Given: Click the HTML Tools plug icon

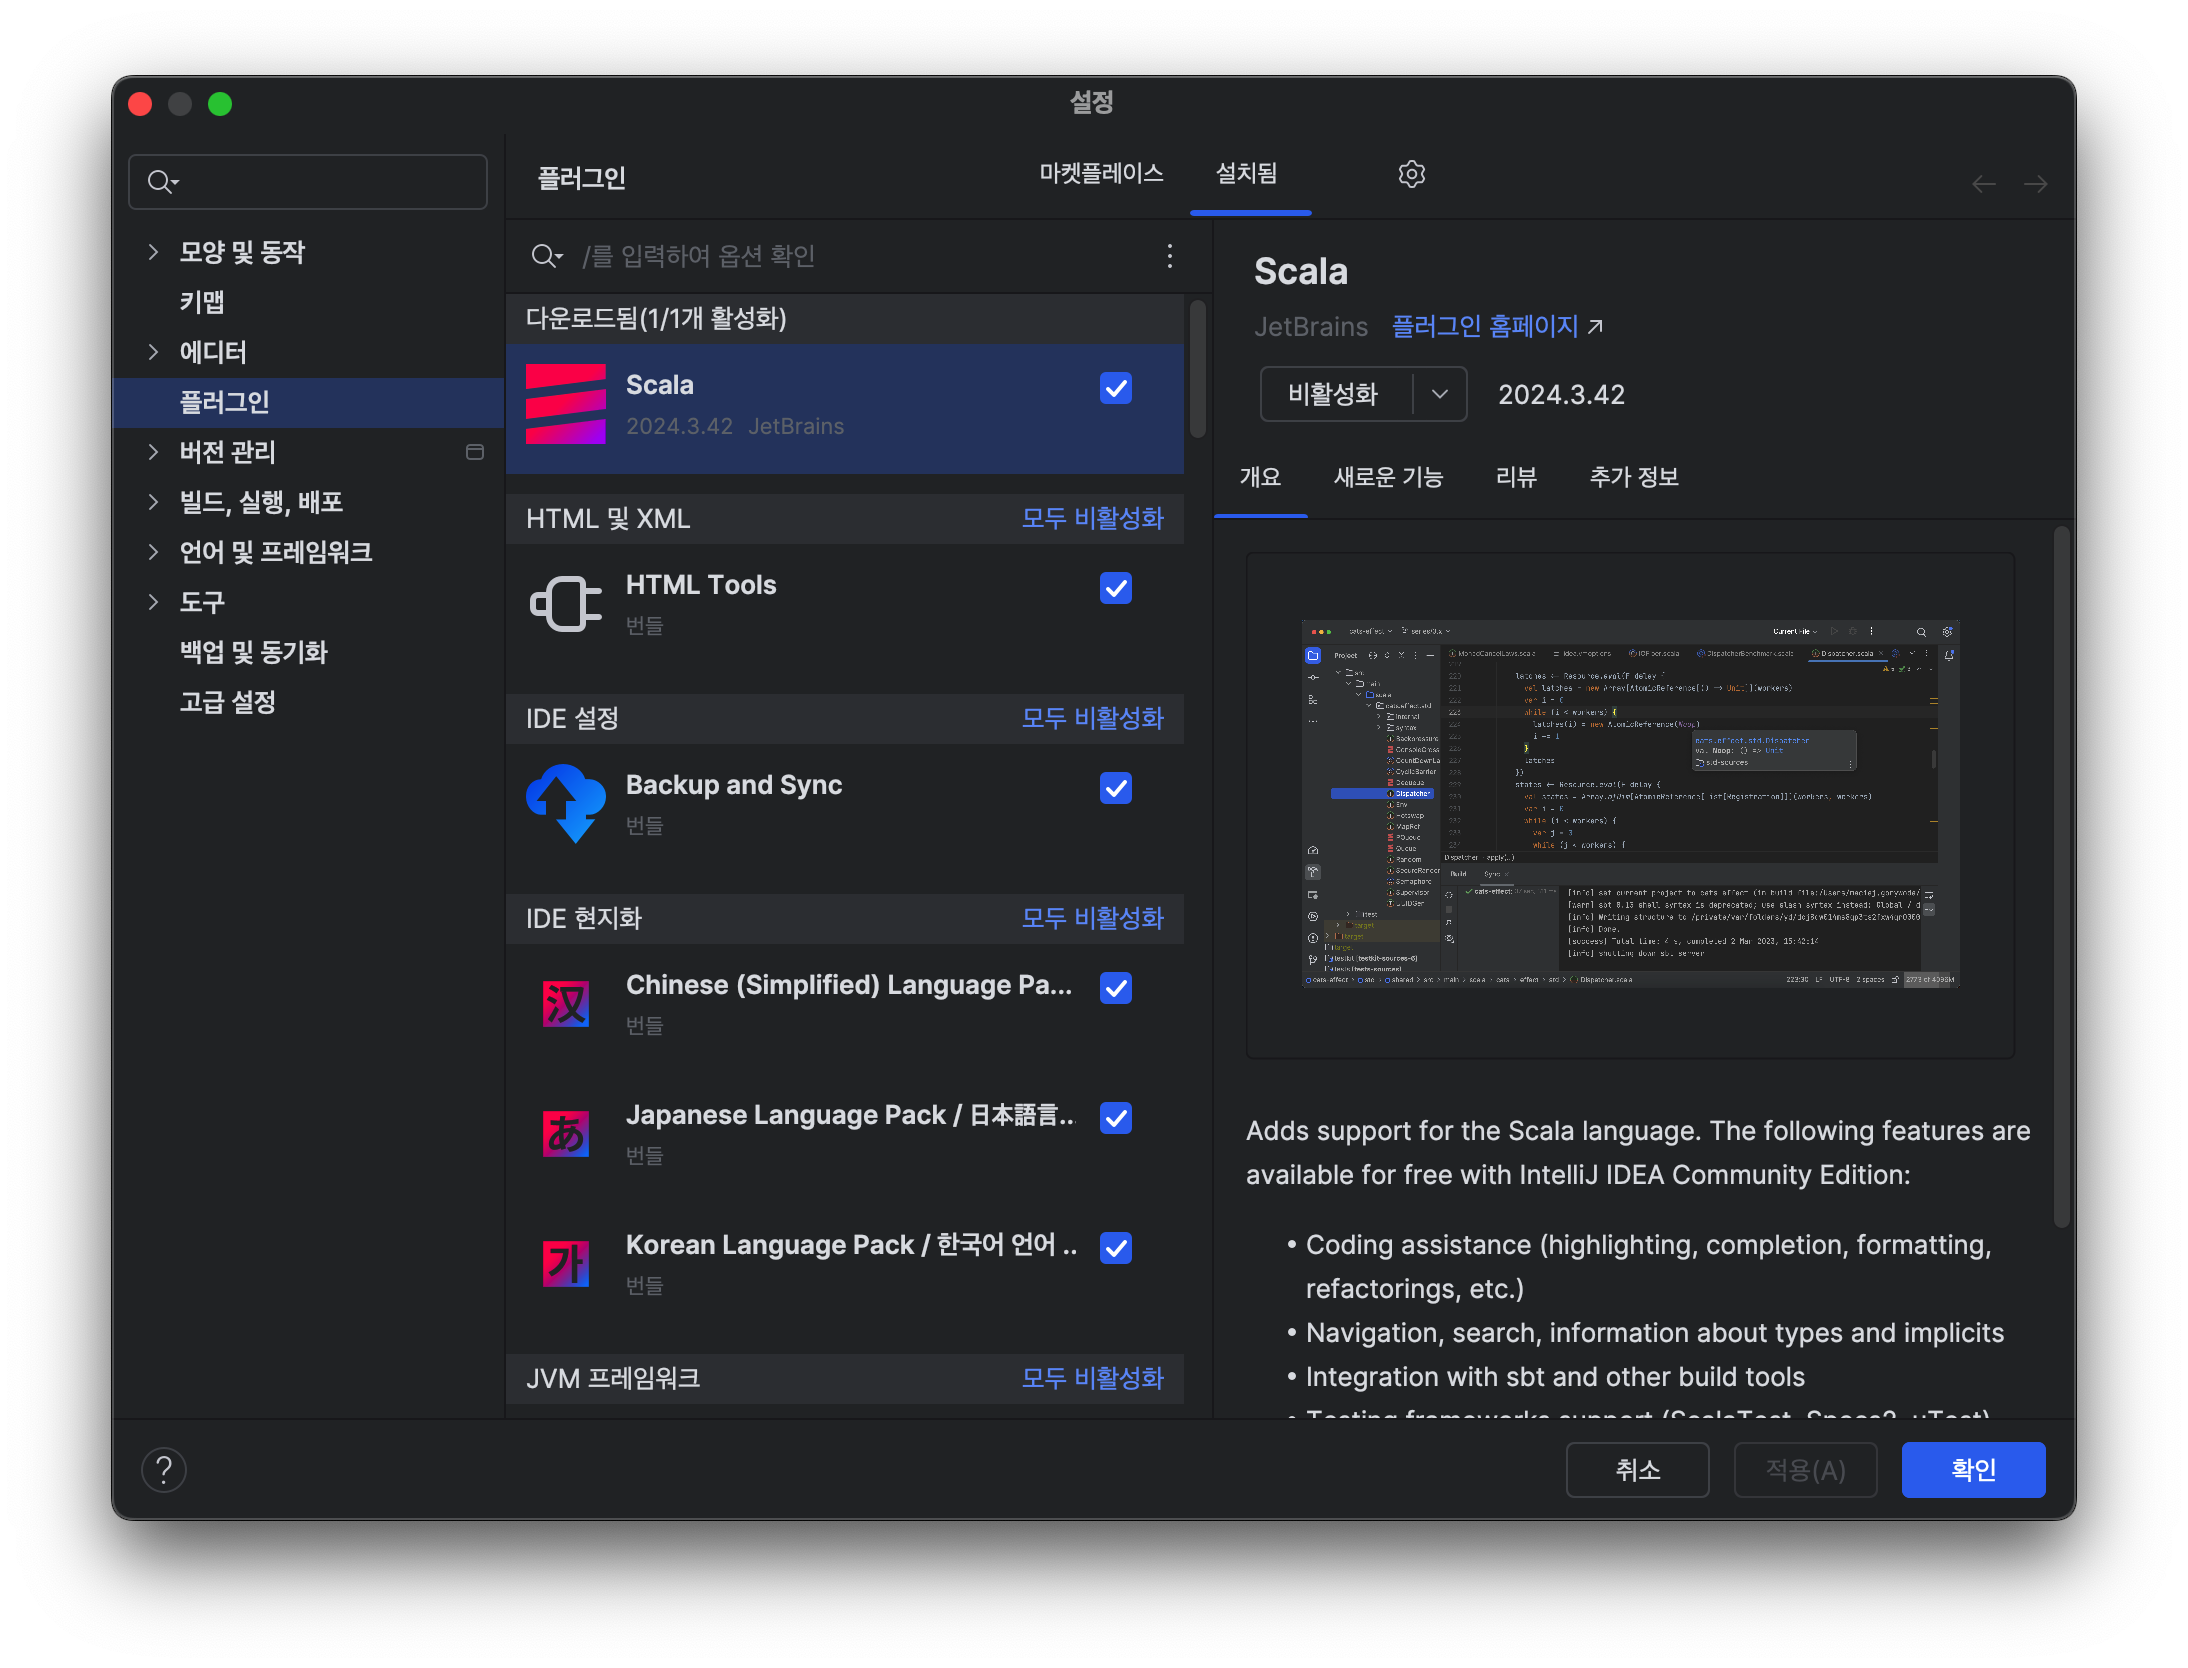Looking at the screenshot, I should tap(565, 604).
